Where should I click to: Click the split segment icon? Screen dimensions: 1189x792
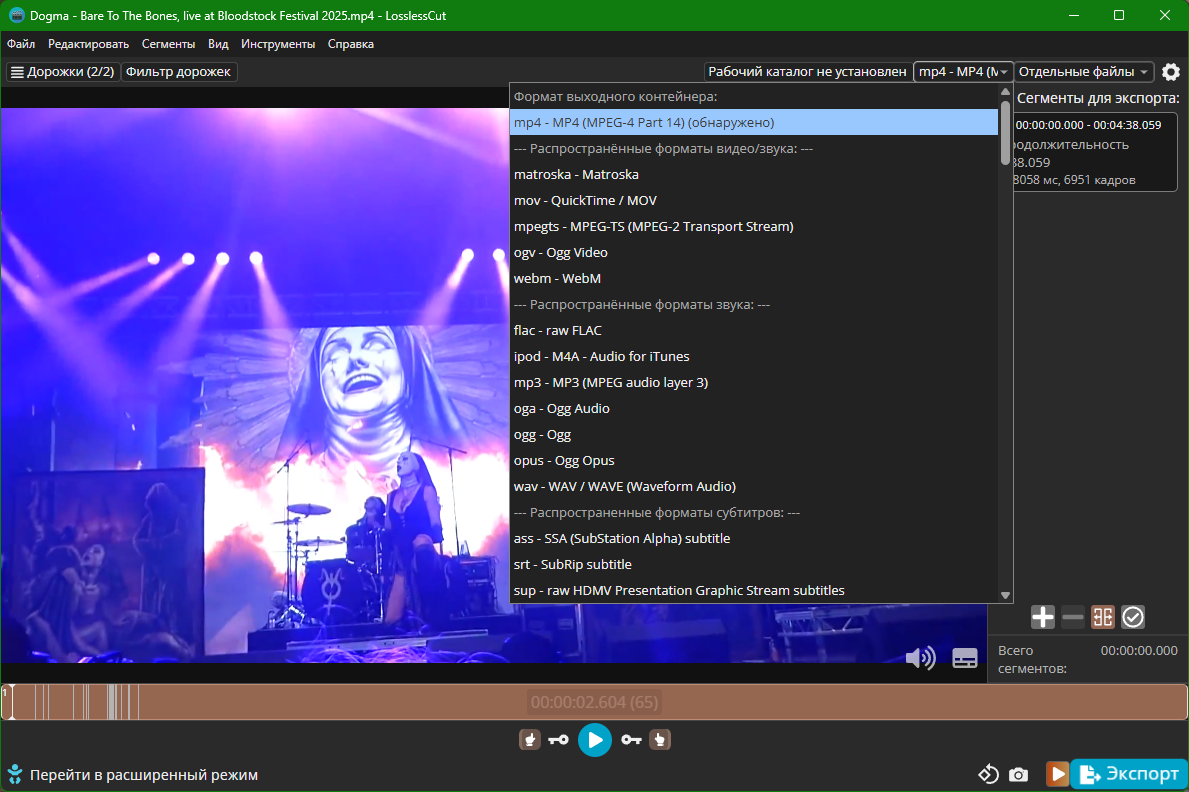(1103, 617)
